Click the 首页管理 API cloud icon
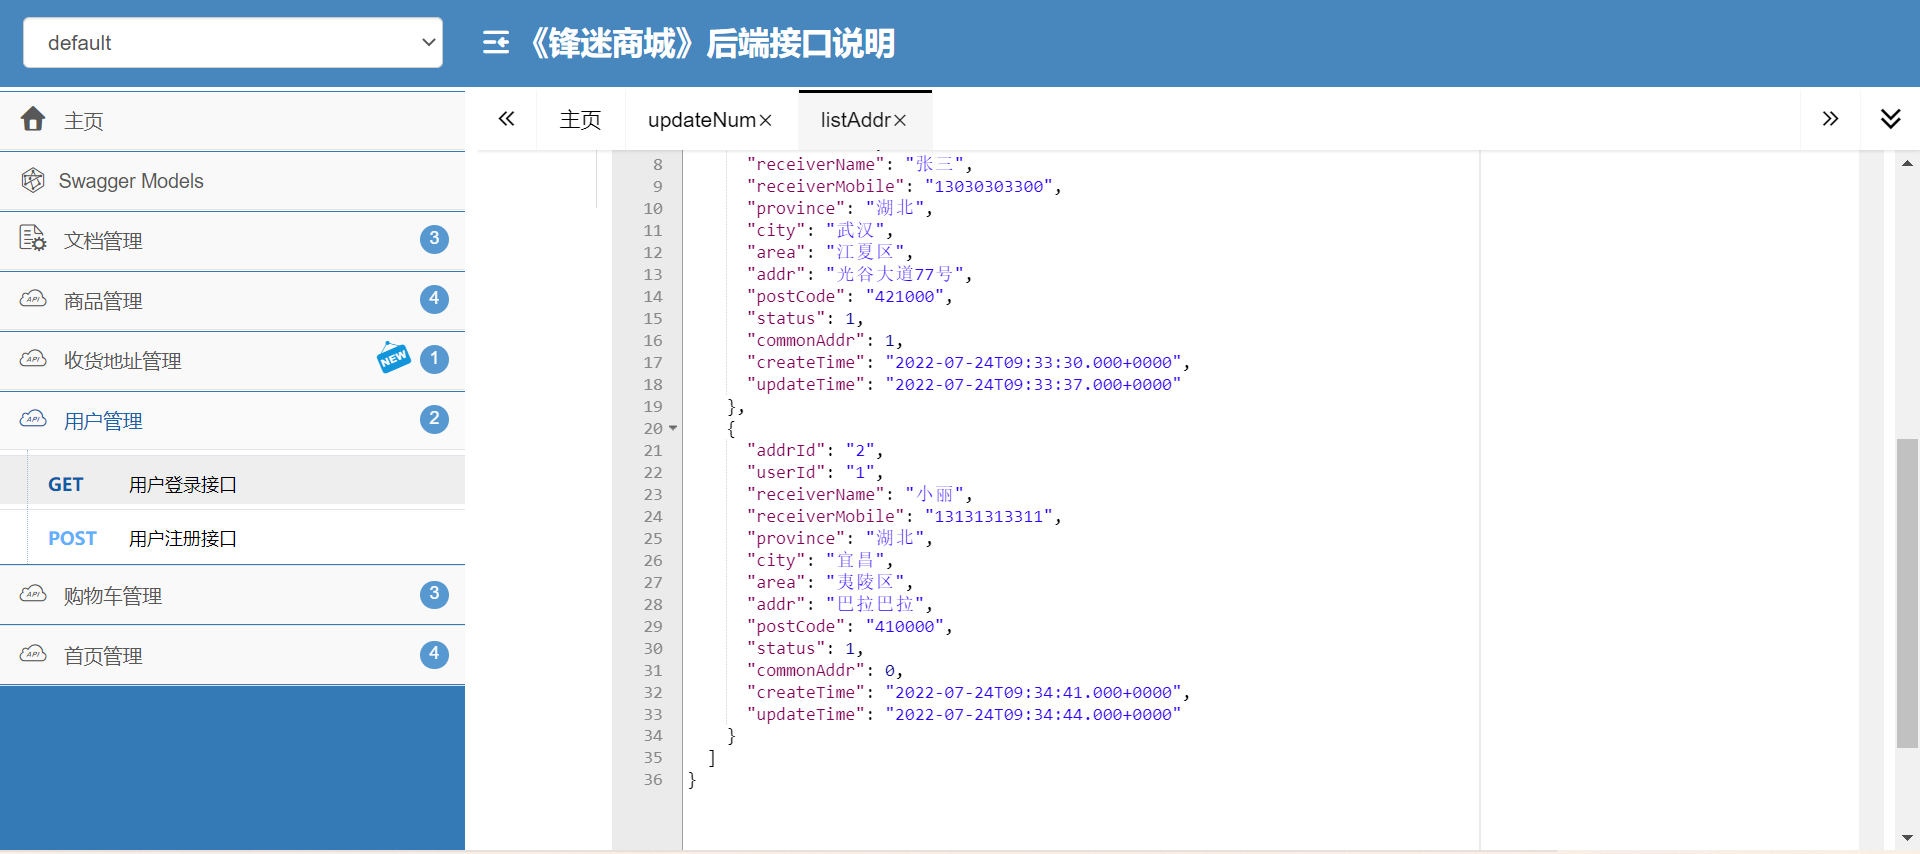The image size is (1920, 854). pyautogui.click(x=33, y=654)
